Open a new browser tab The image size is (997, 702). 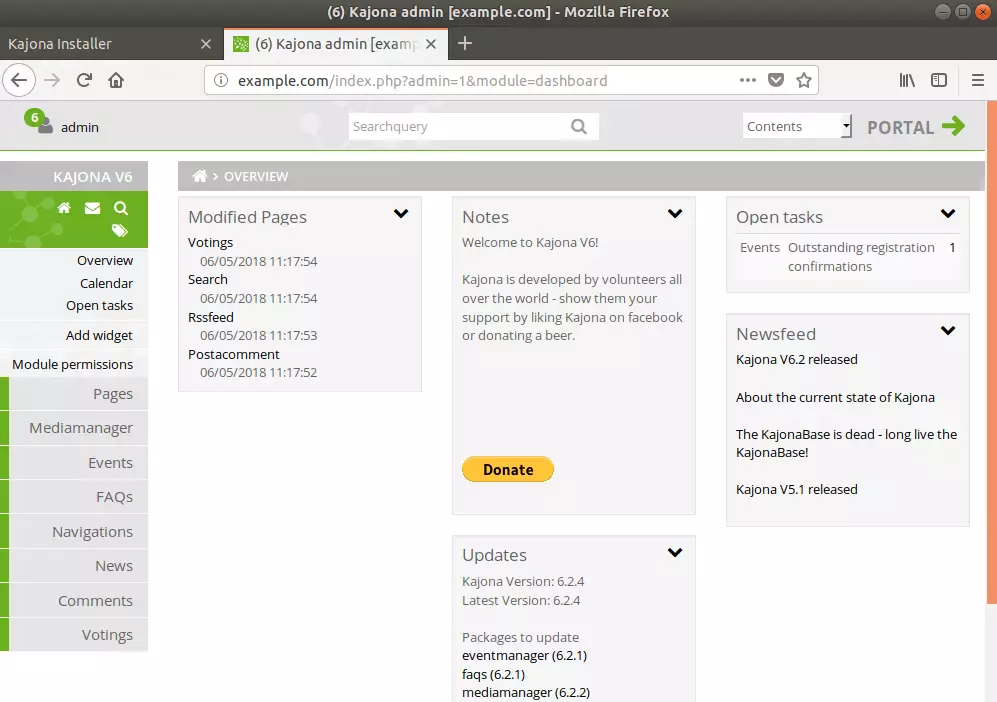465,43
